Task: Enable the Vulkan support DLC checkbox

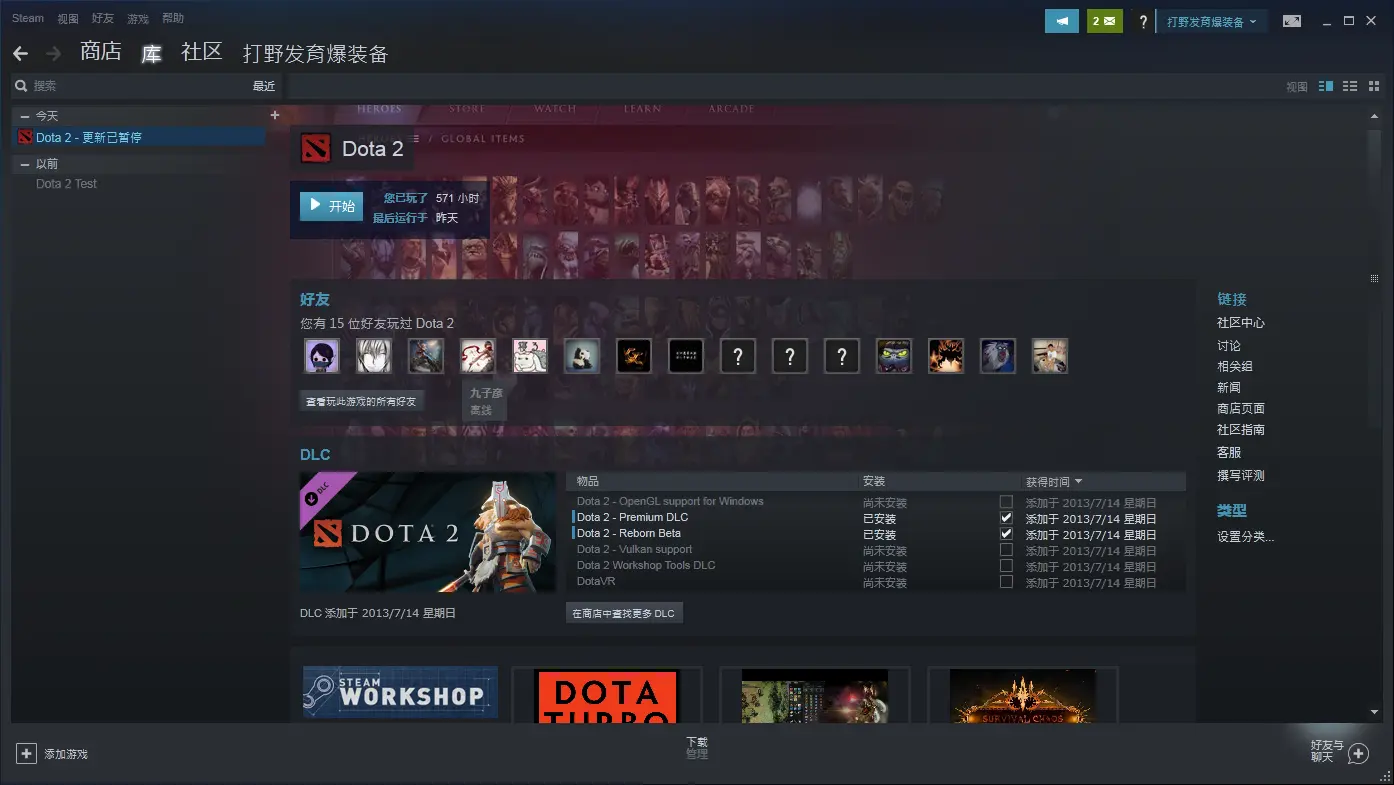Action: pyautogui.click(x=1006, y=550)
